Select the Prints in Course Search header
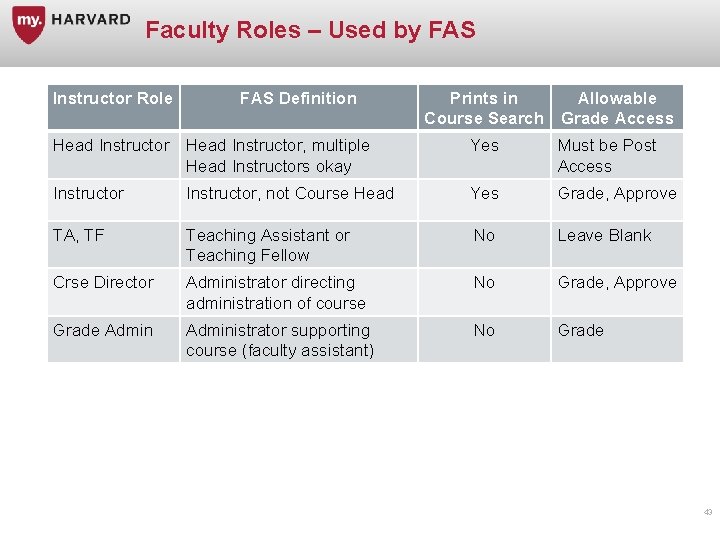Viewport: 720px width, 540px height. coord(484,108)
